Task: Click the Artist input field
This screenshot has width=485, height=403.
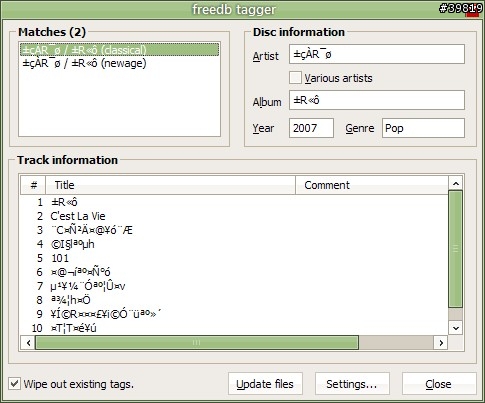Action: (x=377, y=54)
